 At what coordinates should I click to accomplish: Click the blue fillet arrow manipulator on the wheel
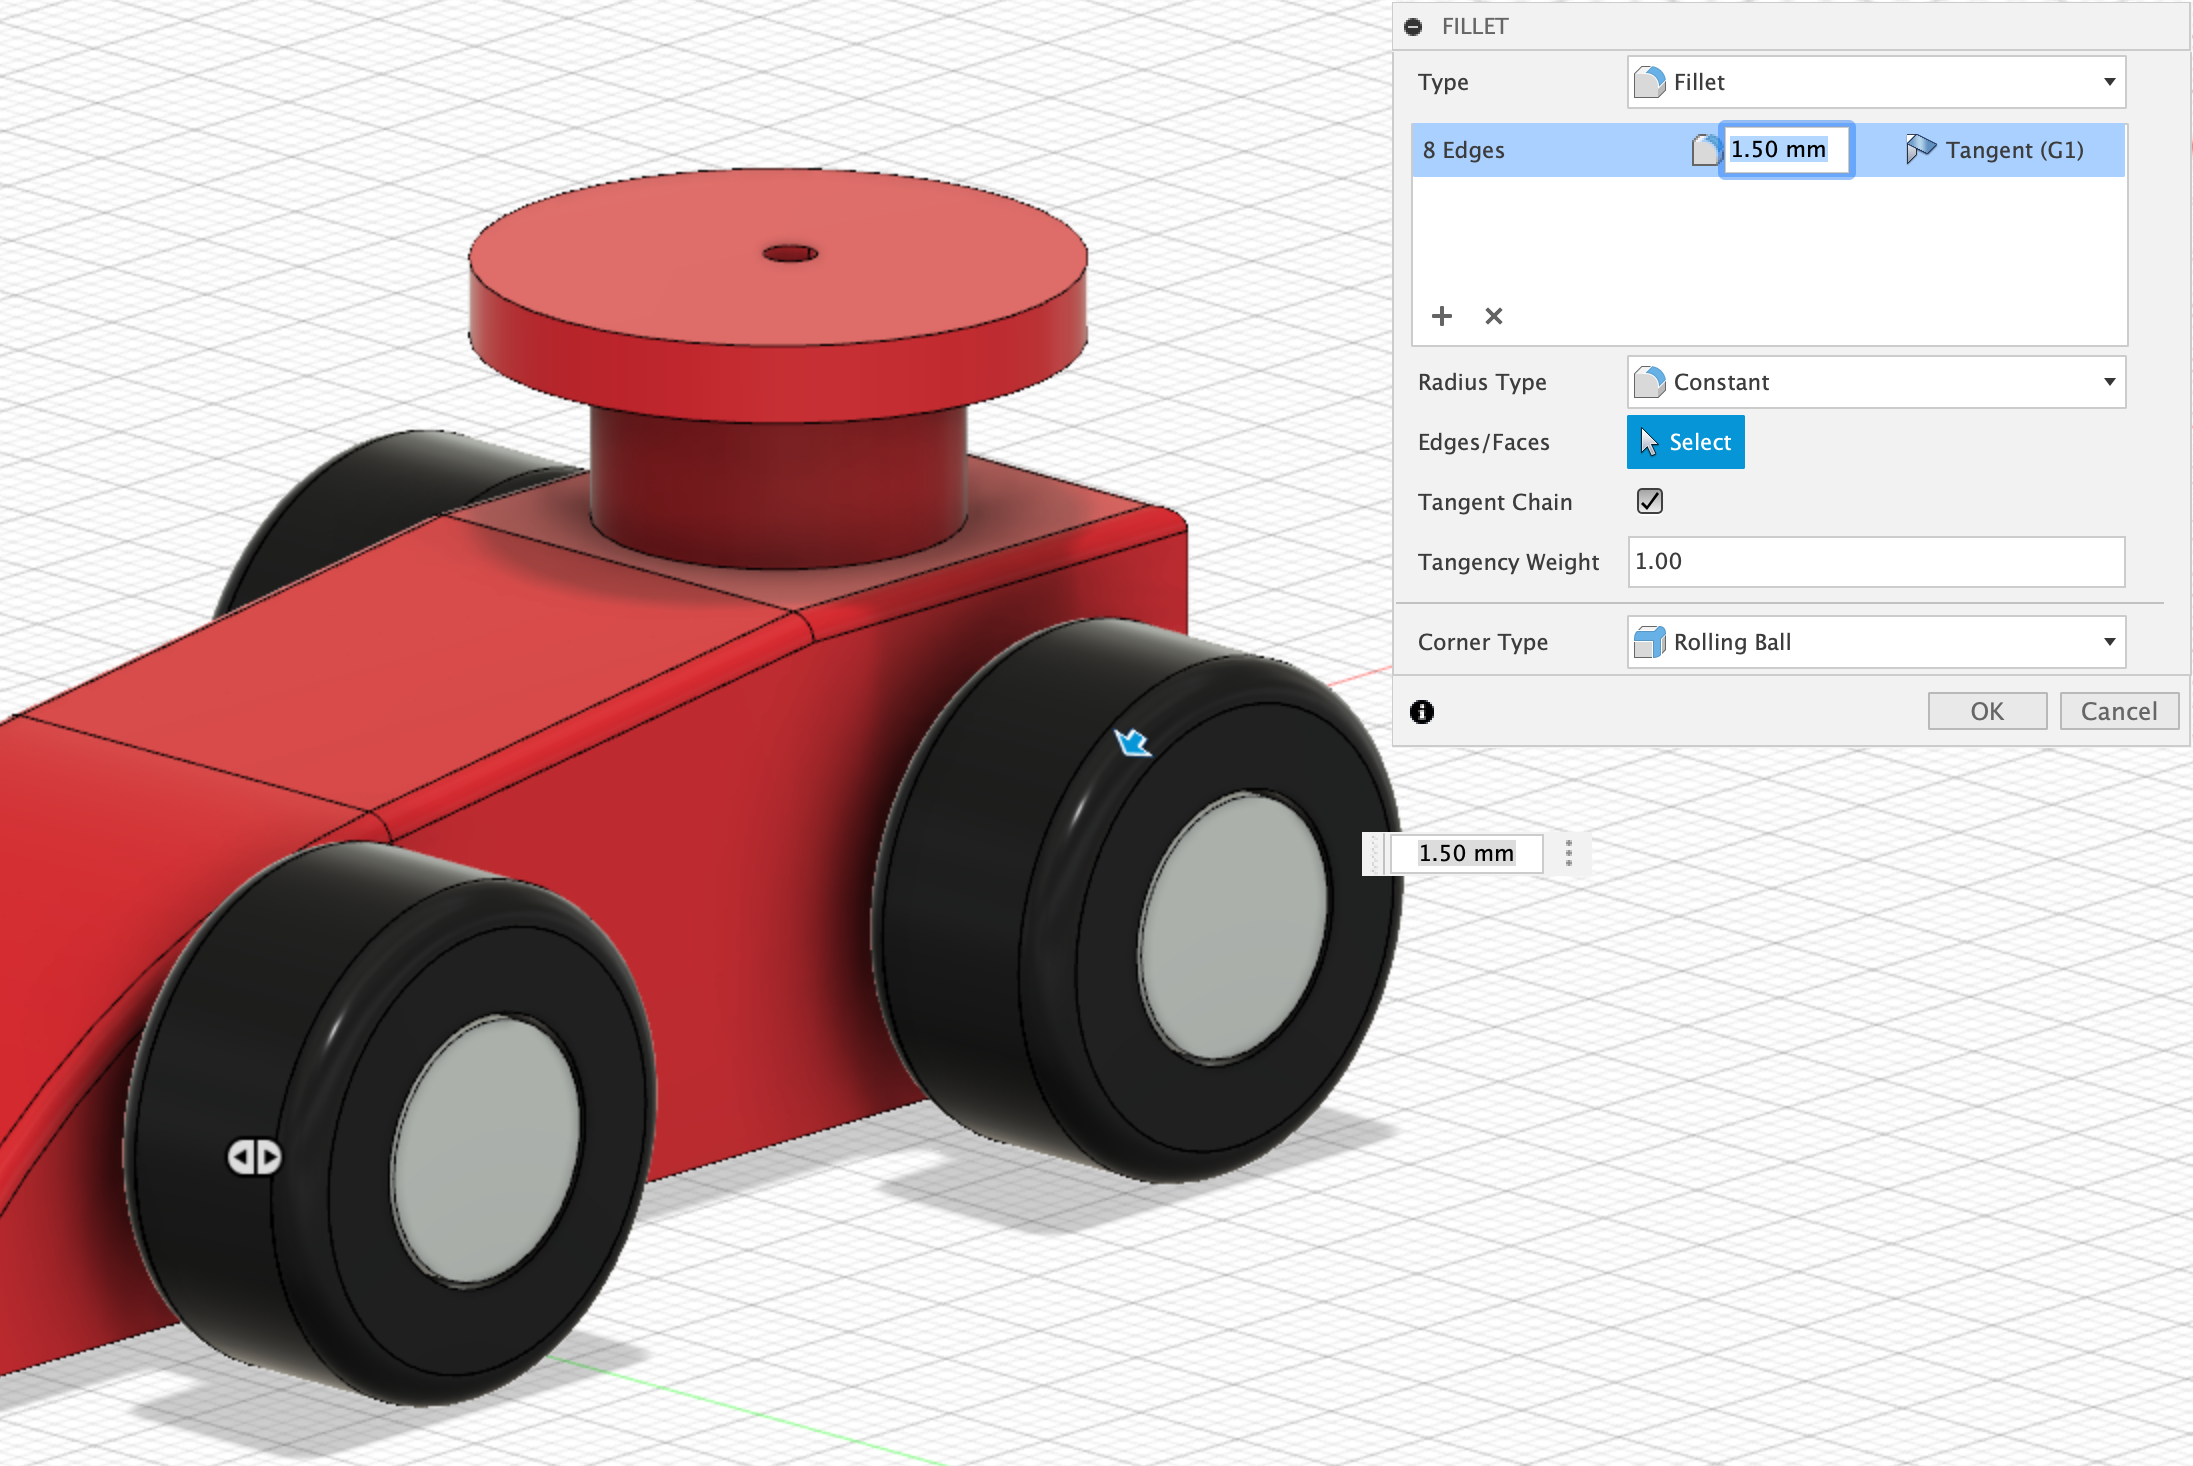coord(1133,742)
